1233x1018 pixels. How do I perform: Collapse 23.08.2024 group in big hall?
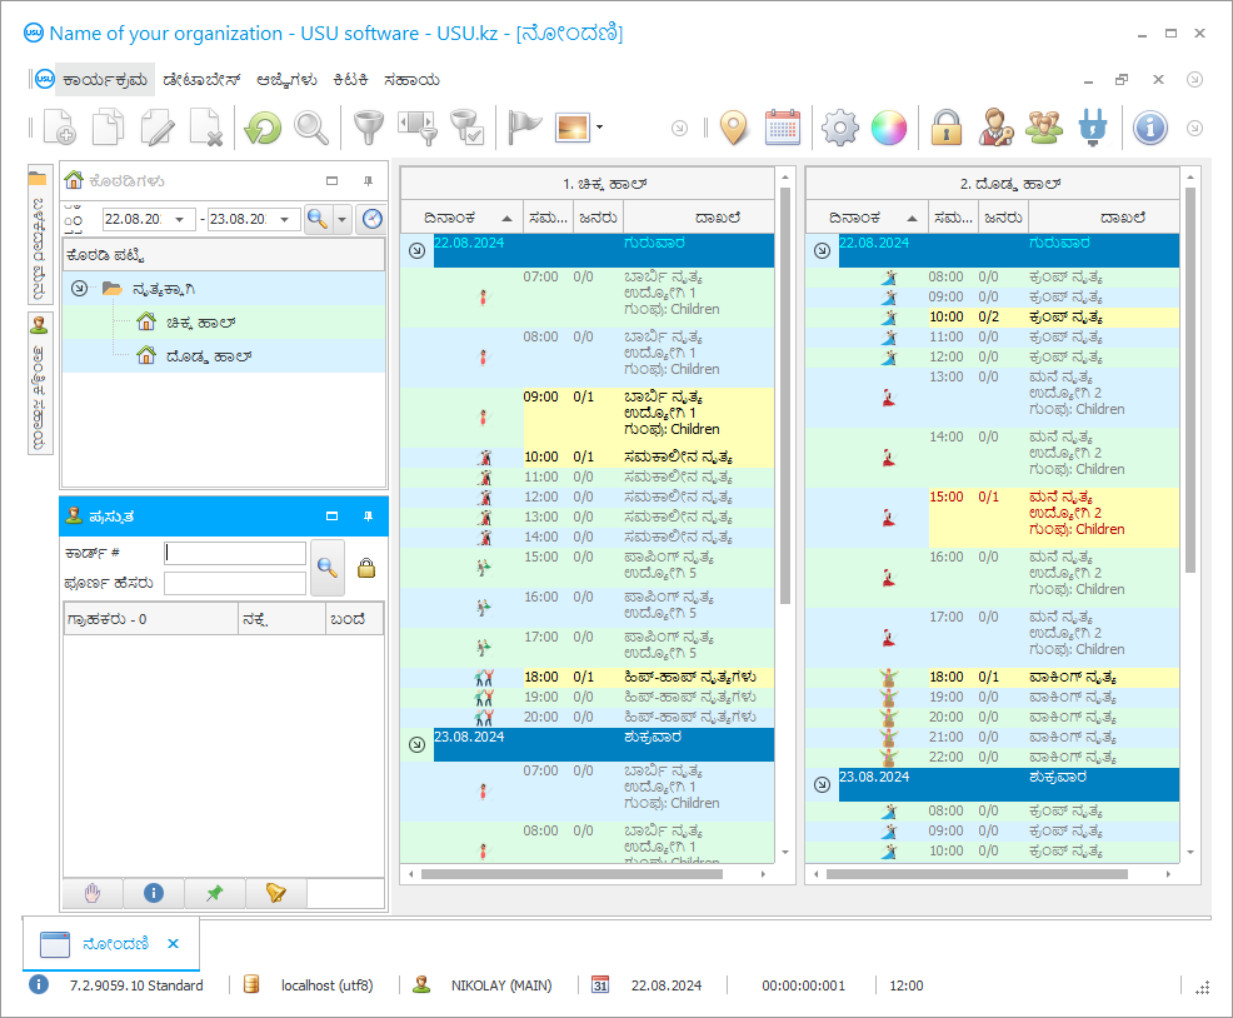[822, 784]
